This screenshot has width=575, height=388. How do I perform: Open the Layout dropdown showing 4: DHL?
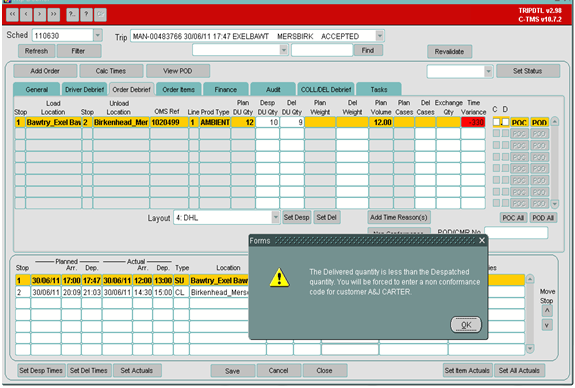[275, 217]
